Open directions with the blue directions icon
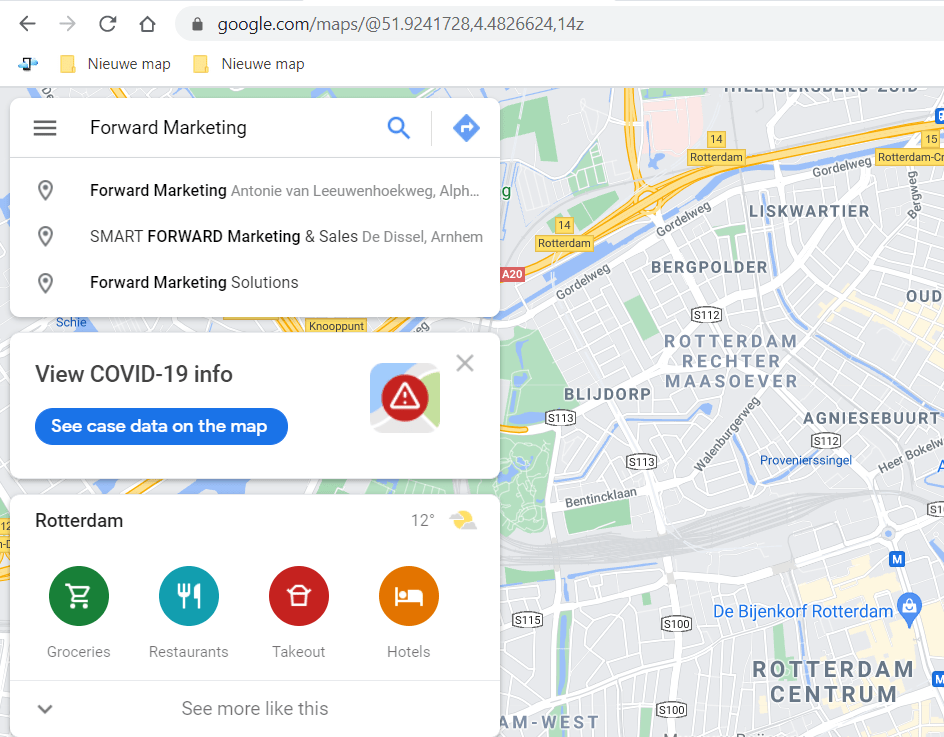Viewport: 944px width, 737px height. click(x=466, y=127)
